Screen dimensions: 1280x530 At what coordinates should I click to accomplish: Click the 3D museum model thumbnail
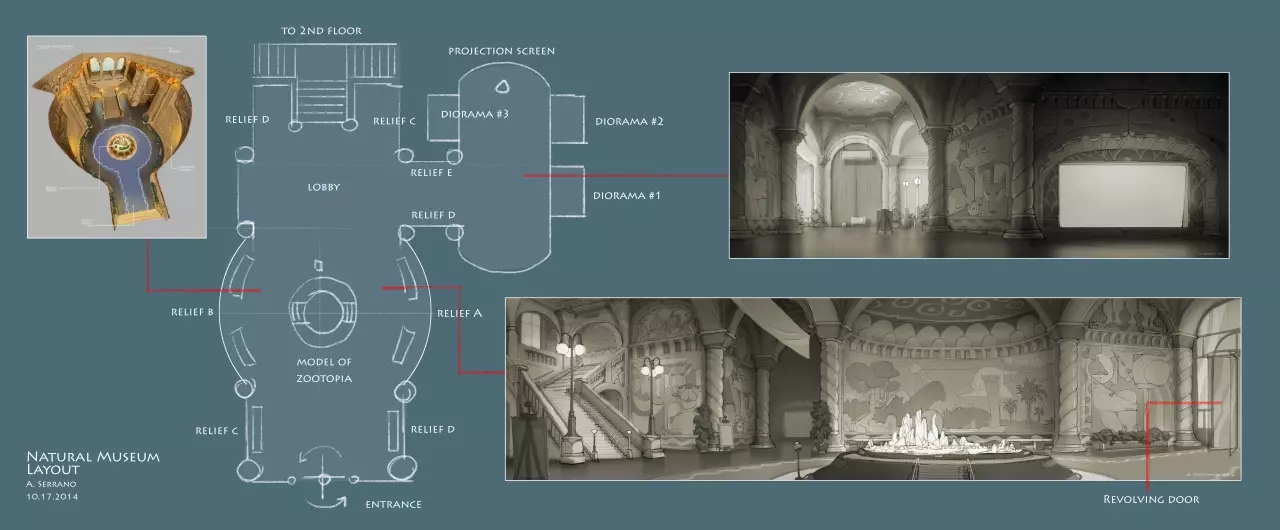(x=116, y=137)
